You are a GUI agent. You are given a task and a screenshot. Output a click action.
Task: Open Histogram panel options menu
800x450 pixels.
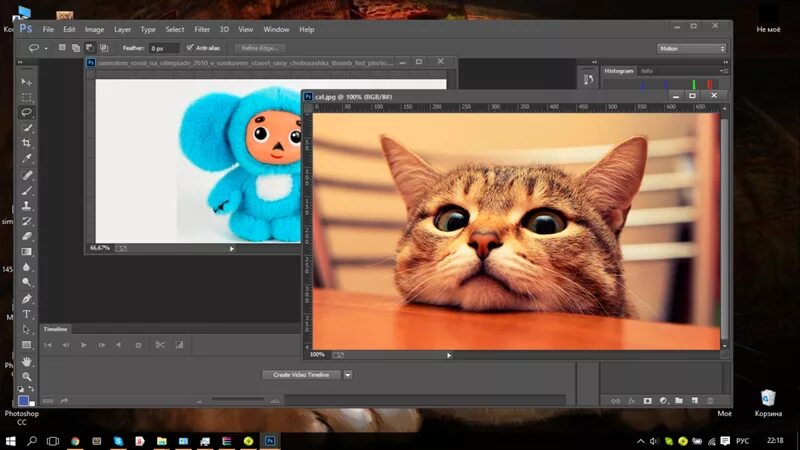tap(723, 71)
